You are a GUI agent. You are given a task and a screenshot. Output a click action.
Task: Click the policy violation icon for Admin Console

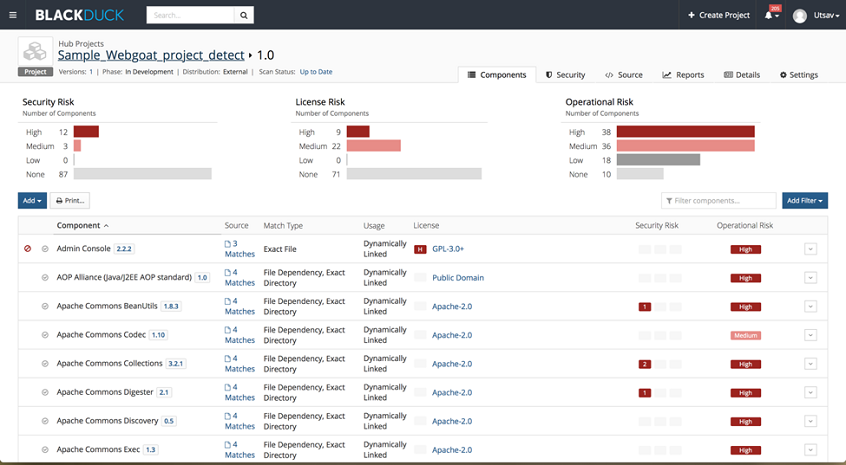[x=28, y=249]
